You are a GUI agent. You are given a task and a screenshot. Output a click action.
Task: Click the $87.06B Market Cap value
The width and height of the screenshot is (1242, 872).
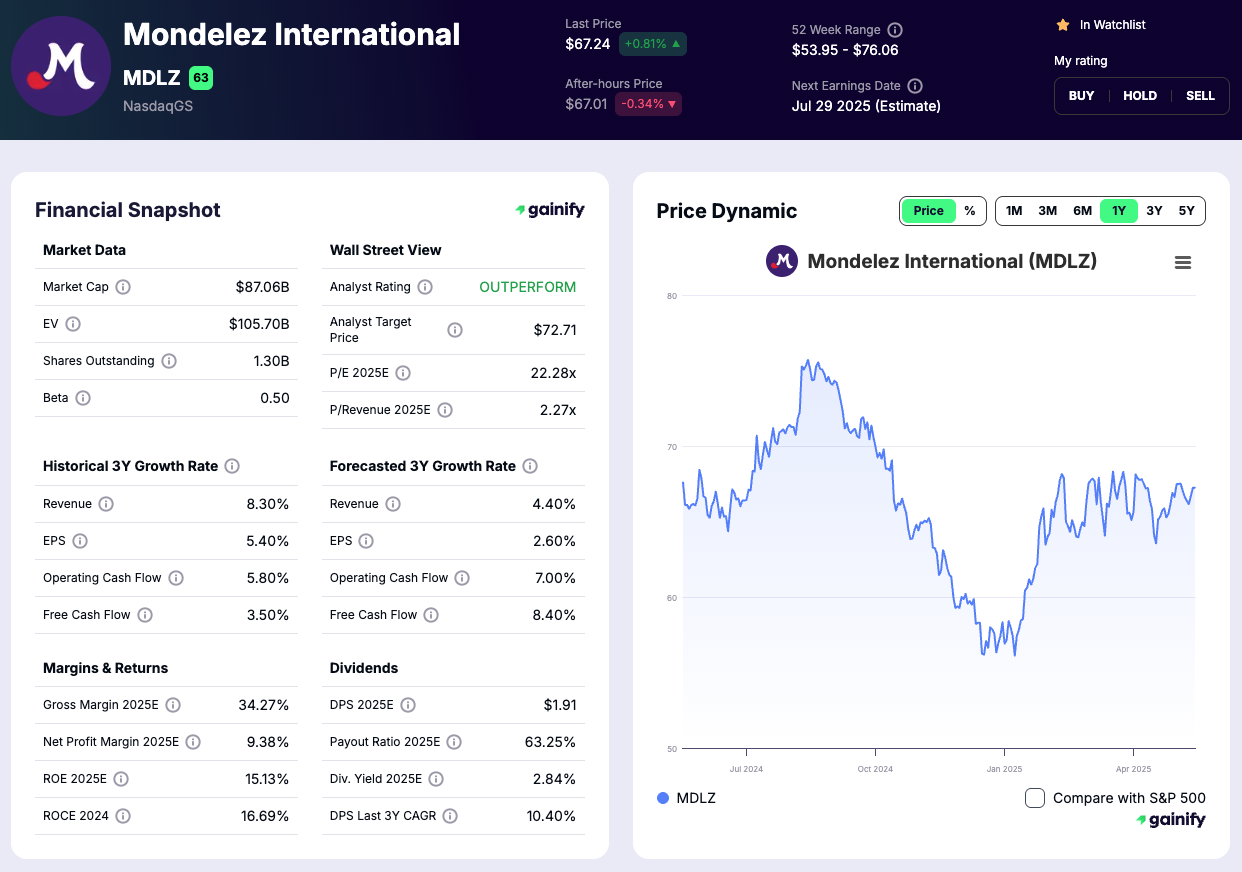pyautogui.click(x=263, y=287)
